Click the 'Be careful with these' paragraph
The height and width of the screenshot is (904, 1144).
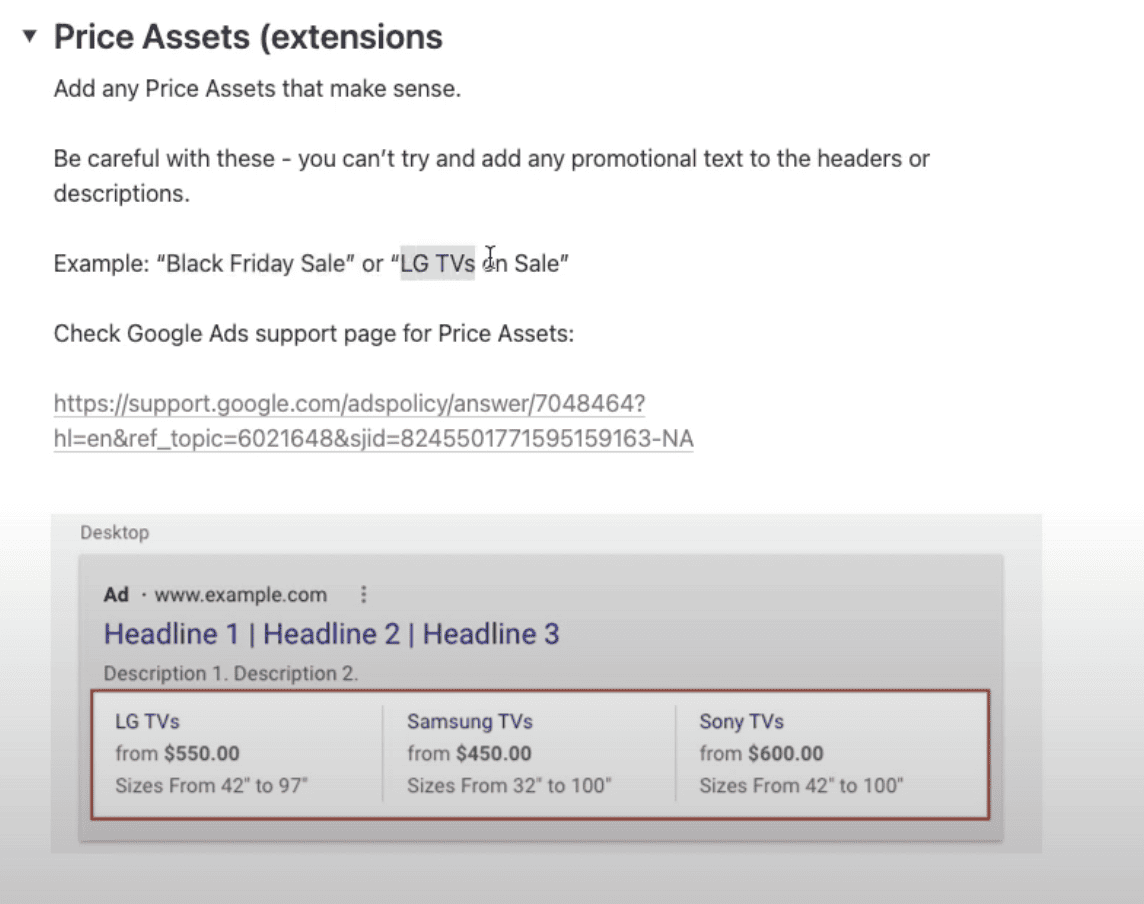point(491,176)
